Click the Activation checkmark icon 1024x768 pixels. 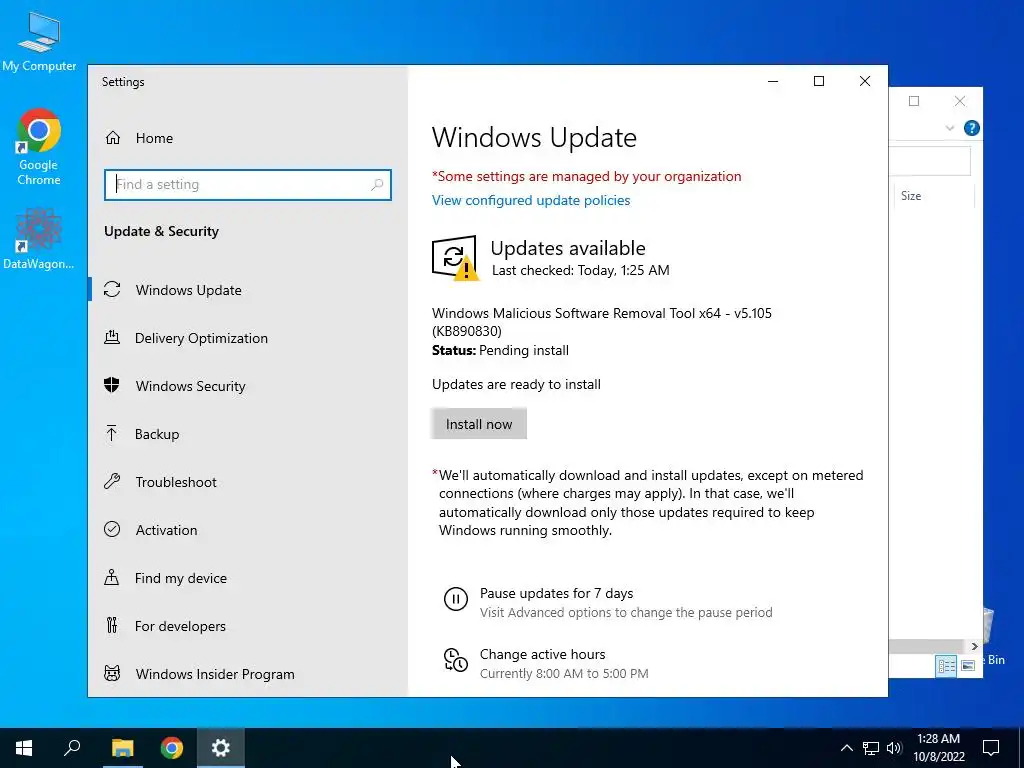click(x=112, y=529)
